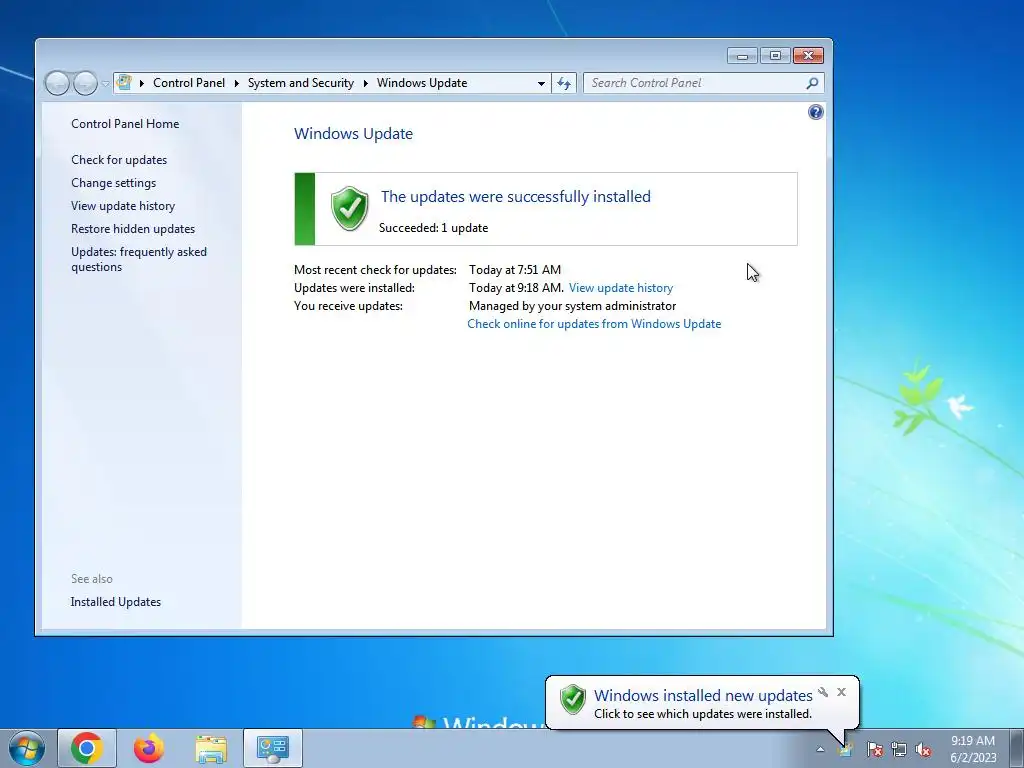Viewport: 1024px width, 768px height.
Task: Maximize the Windows Update window
Action: 775,56
